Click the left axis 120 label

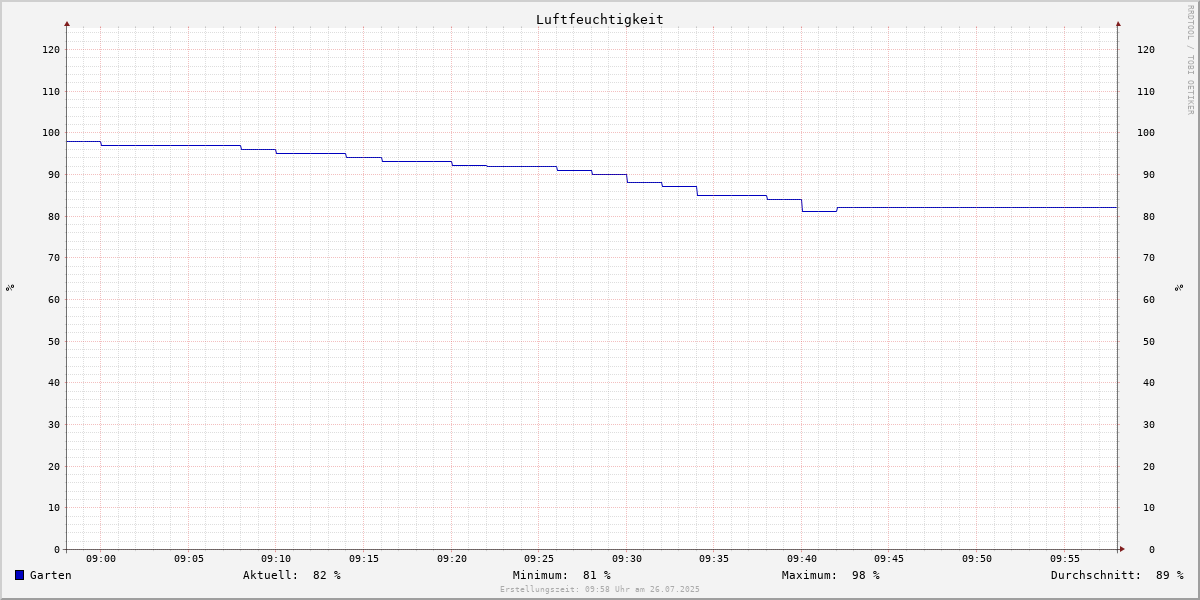point(51,50)
